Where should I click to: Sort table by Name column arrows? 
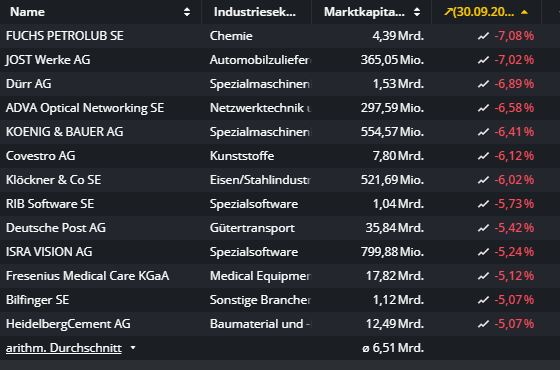187,12
